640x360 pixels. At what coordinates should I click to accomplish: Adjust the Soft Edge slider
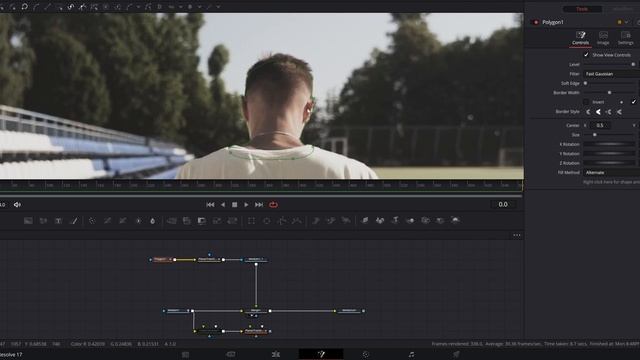point(609,83)
